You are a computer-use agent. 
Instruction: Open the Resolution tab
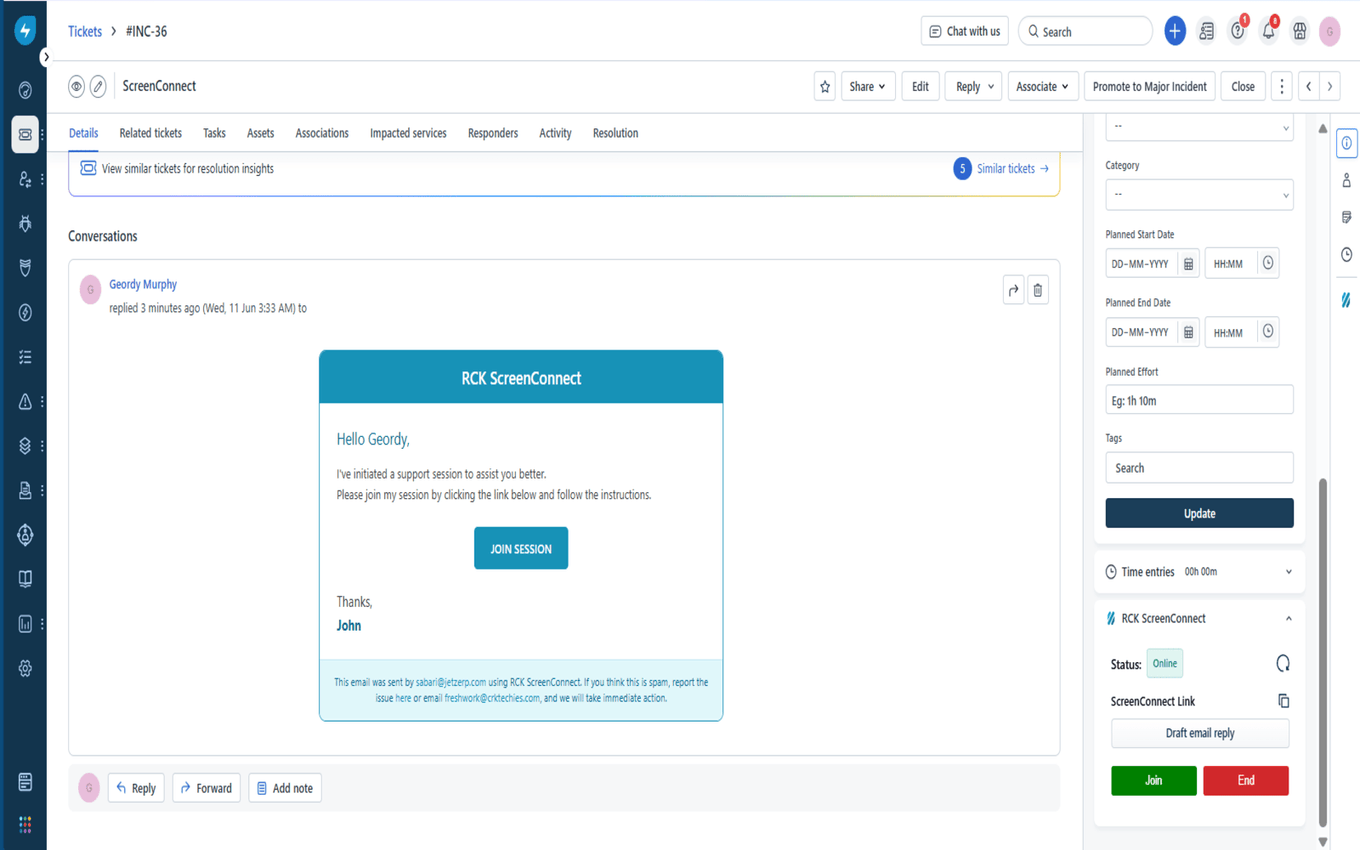615,133
